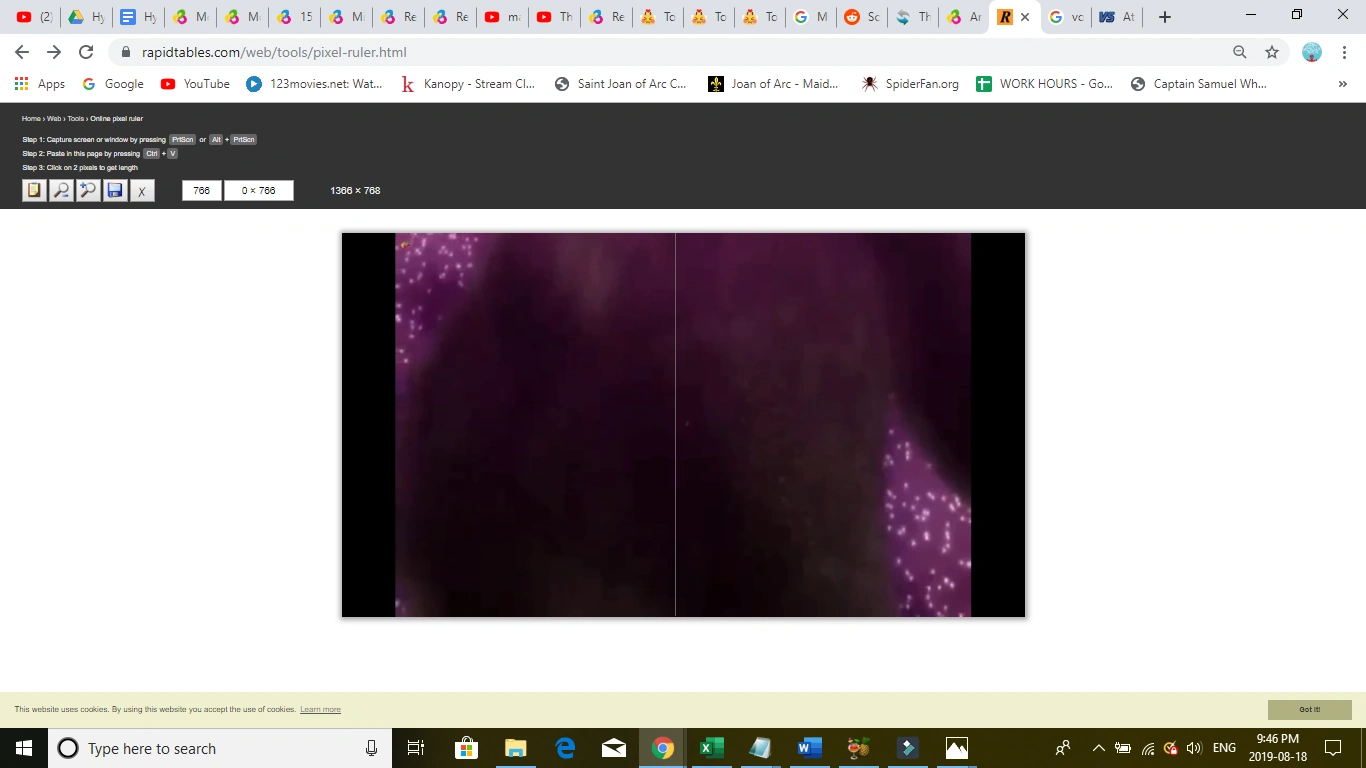This screenshot has height=768, width=1366.
Task: Open the Action Center notifications
Action: [1333, 748]
